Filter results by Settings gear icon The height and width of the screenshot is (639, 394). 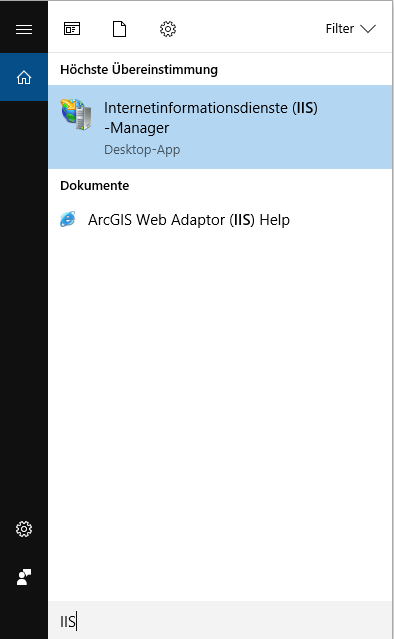point(168,29)
